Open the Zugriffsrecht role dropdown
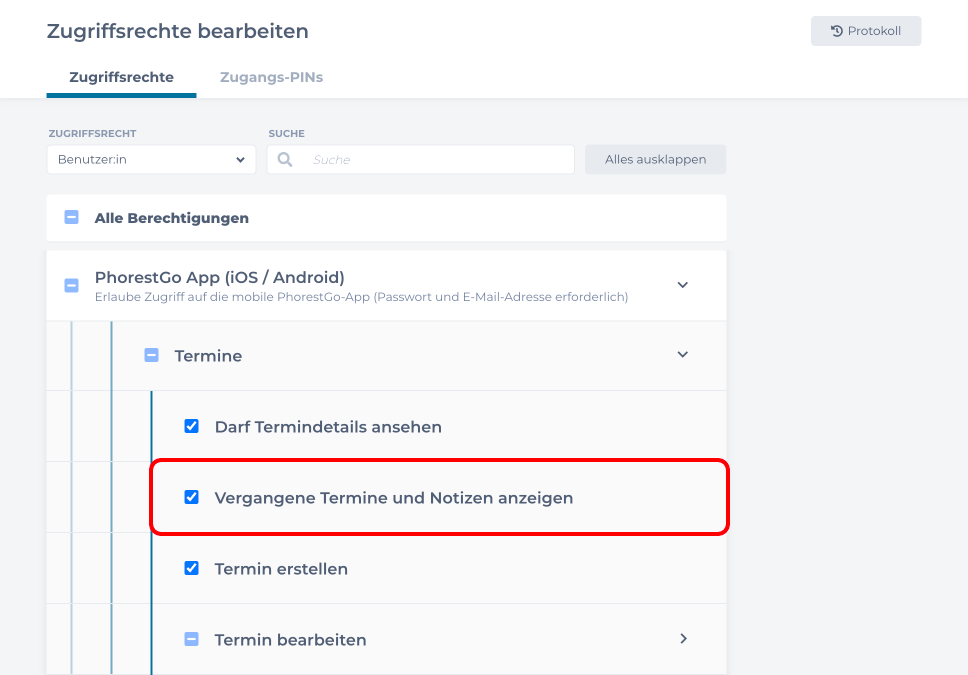968x675 pixels. (x=151, y=160)
